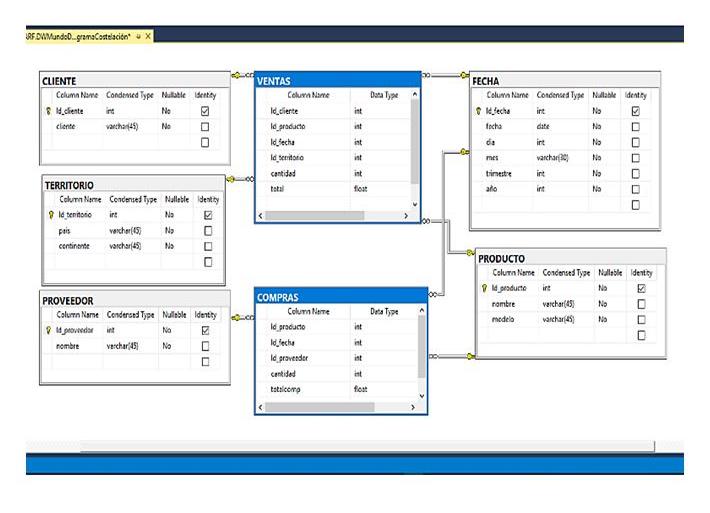
Task: Toggle Identity checkbox for continente
Action: pos(208,246)
